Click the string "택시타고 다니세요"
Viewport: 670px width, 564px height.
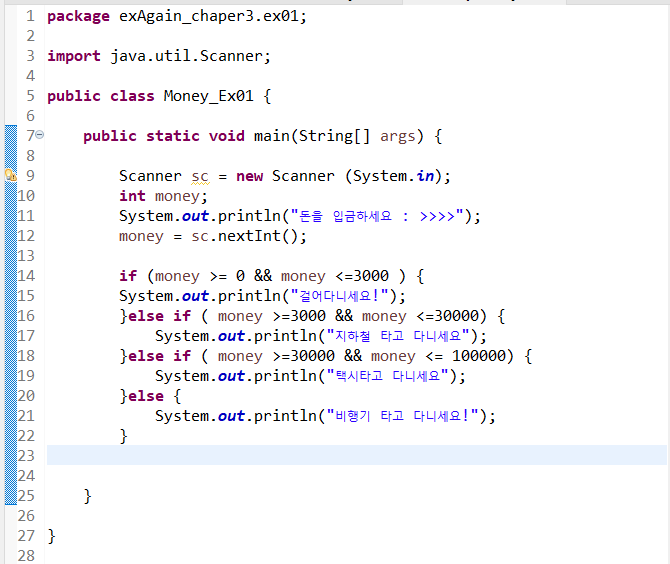click(x=388, y=376)
